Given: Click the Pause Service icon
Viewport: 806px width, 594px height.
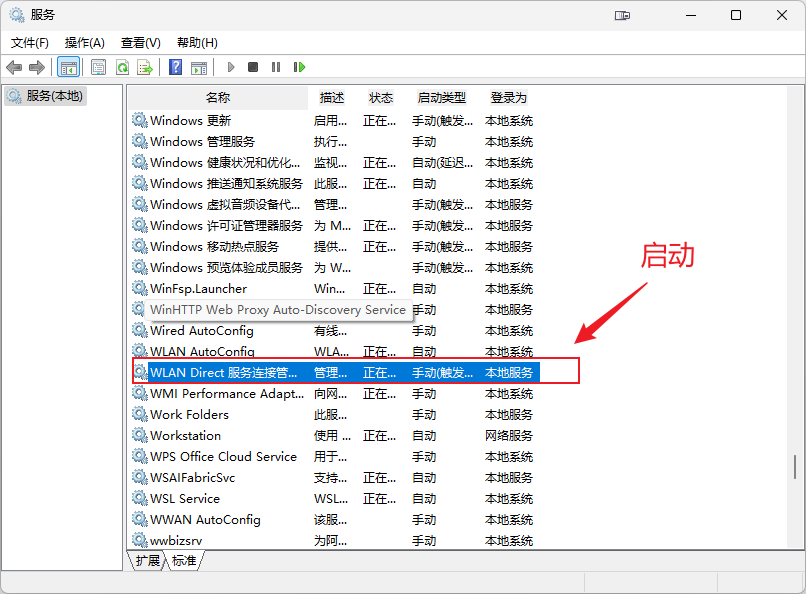Looking at the screenshot, I should pos(276,67).
